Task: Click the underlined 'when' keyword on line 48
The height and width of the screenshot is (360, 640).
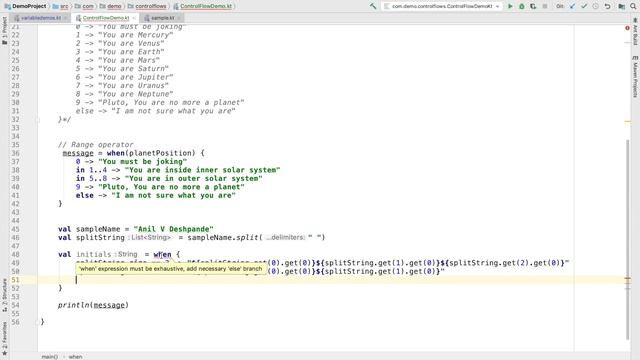Action: coord(162,254)
